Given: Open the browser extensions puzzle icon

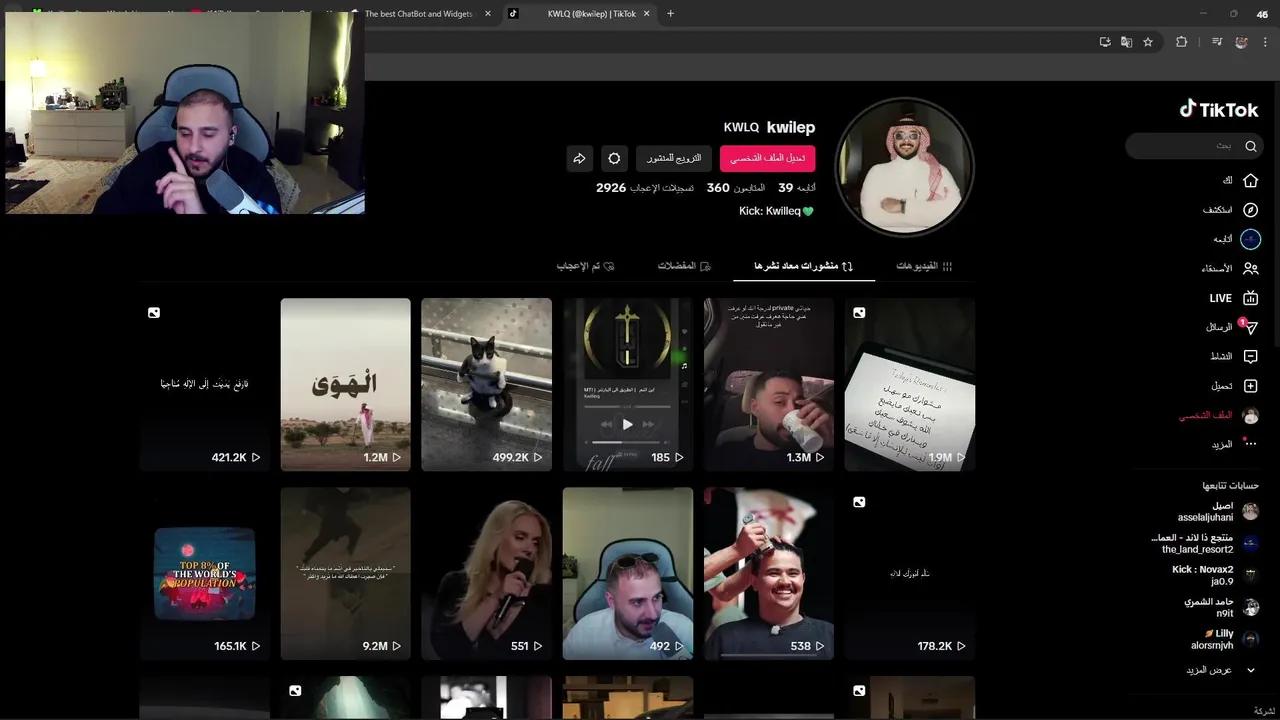Looking at the screenshot, I should [1181, 42].
